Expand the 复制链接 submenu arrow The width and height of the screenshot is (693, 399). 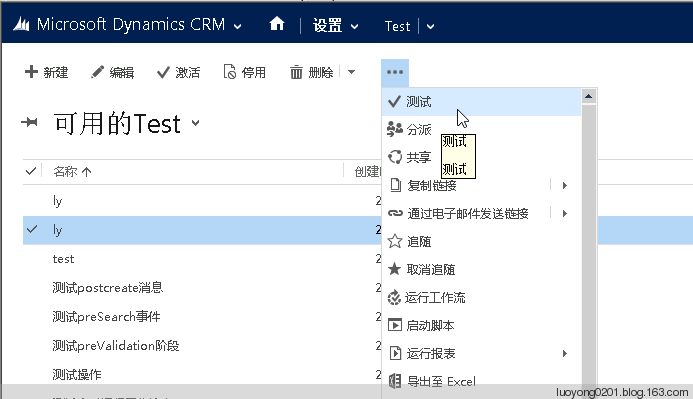click(x=565, y=185)
